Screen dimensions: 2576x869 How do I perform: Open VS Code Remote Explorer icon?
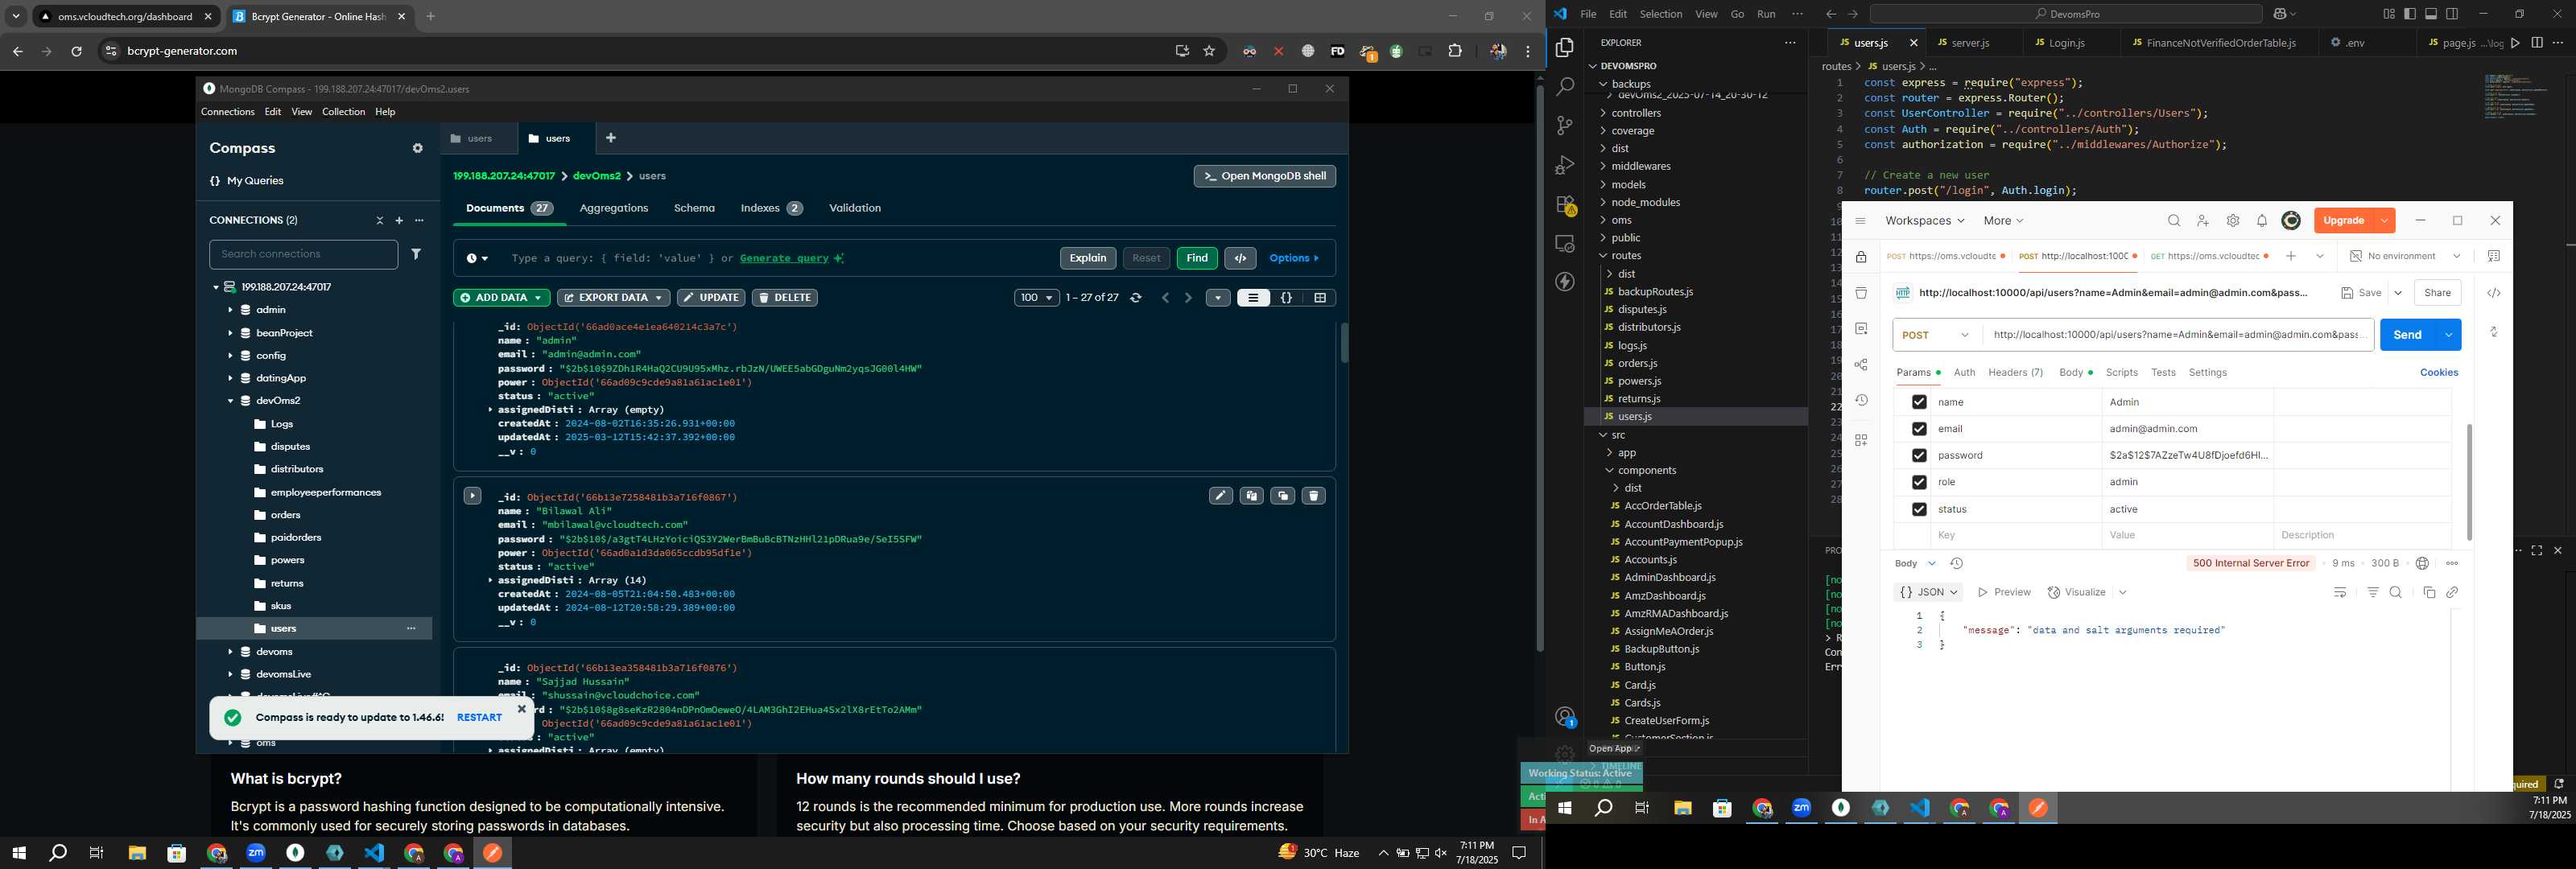[x=1565, y=244]
